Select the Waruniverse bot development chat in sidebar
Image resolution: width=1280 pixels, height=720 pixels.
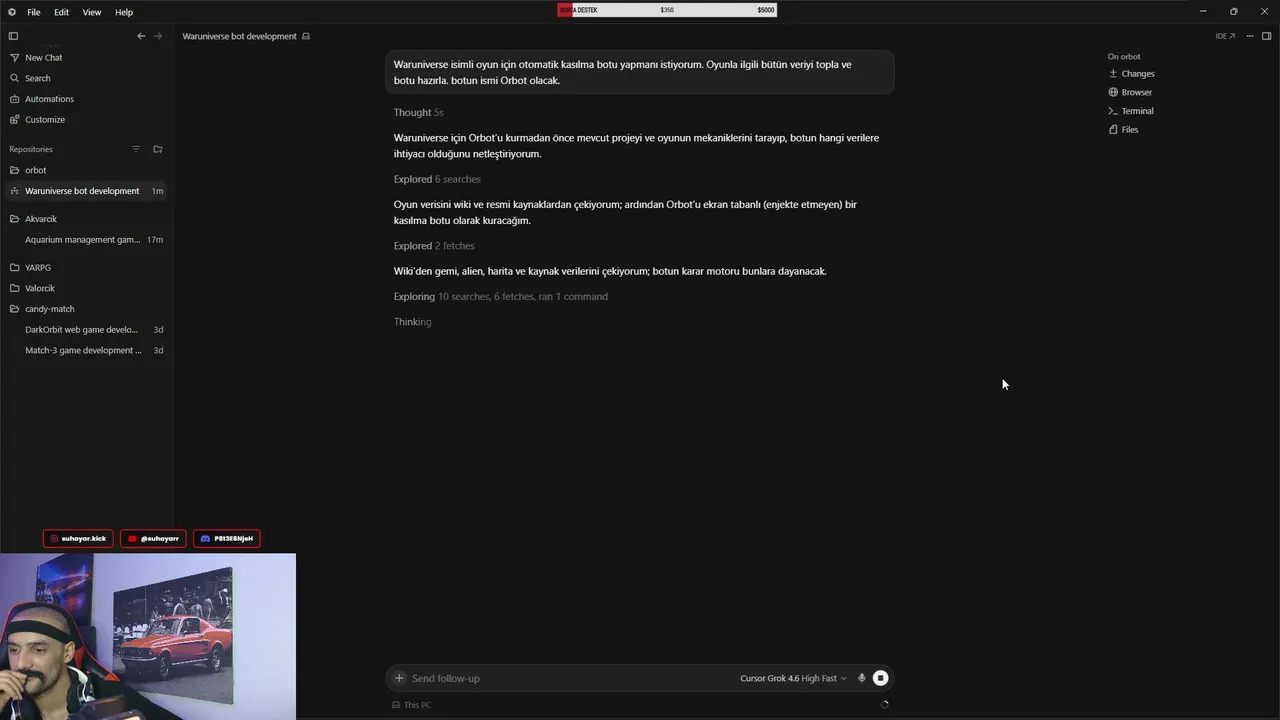(85, 191)
